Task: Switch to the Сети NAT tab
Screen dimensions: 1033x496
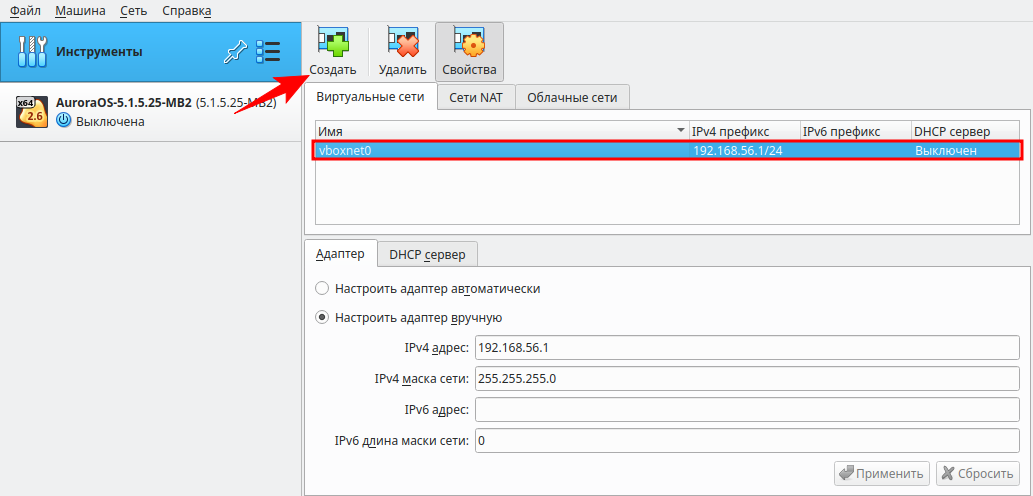Action: click(x=476, y=98)
